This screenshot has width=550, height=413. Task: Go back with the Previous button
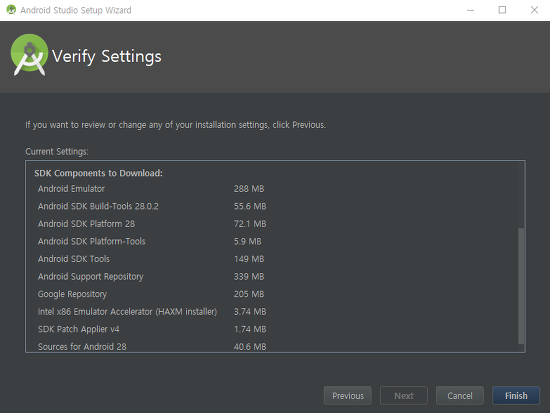pos(348,395)
